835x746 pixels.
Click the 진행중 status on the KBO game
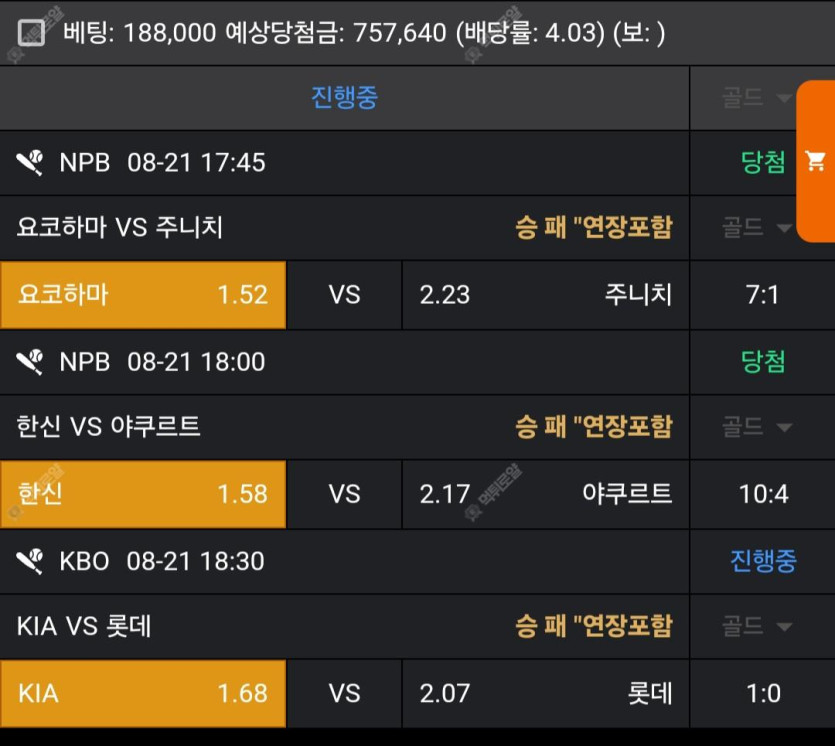point(763,561)
